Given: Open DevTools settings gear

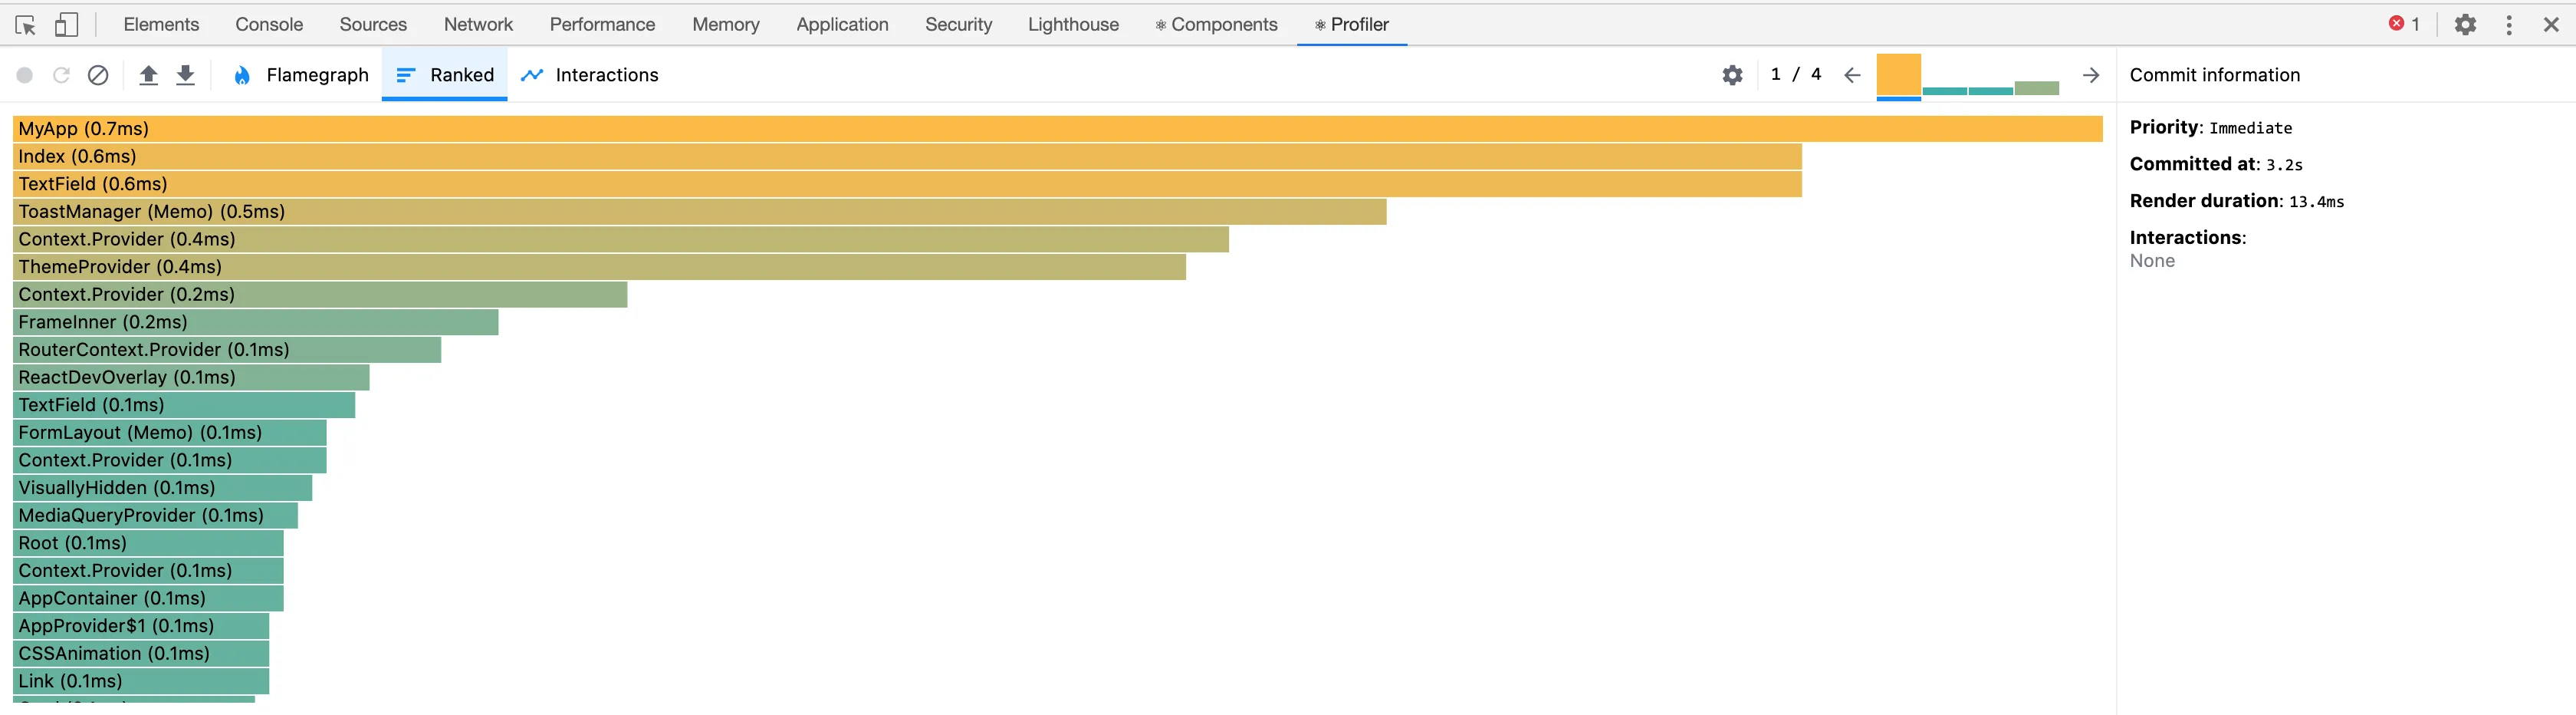Looking at the screenshot, I should (x=2465, y=25).
